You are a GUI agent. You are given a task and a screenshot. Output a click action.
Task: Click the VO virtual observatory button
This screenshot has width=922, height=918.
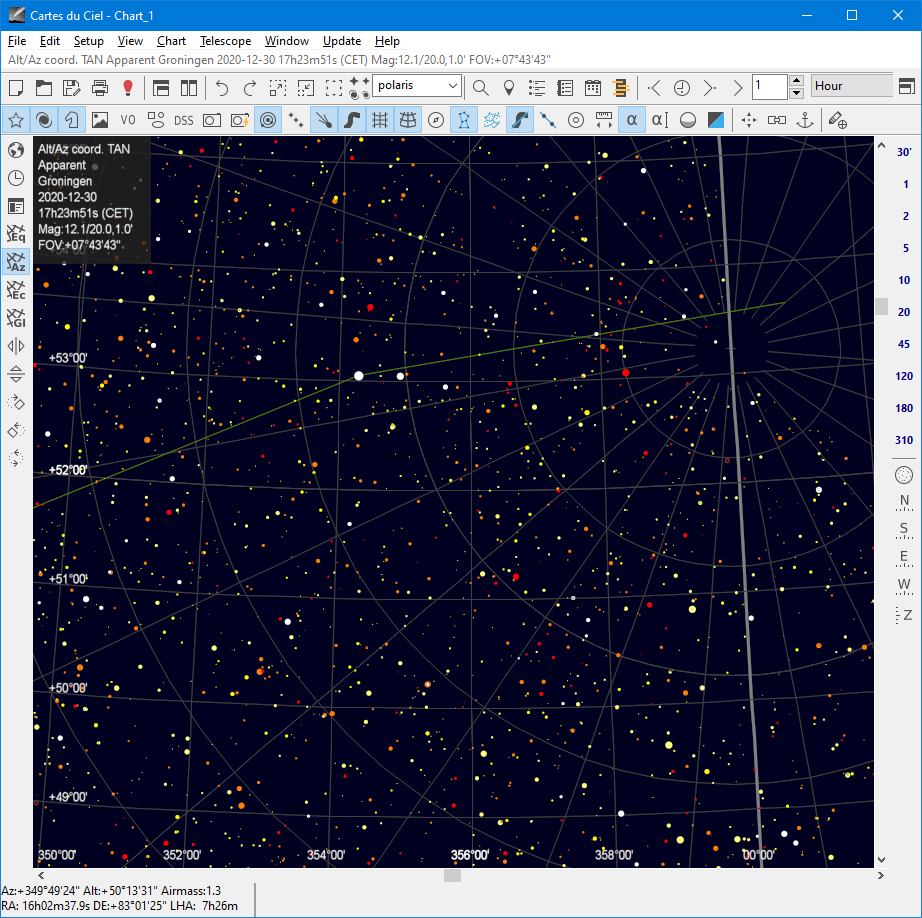(x=128, y=121)
